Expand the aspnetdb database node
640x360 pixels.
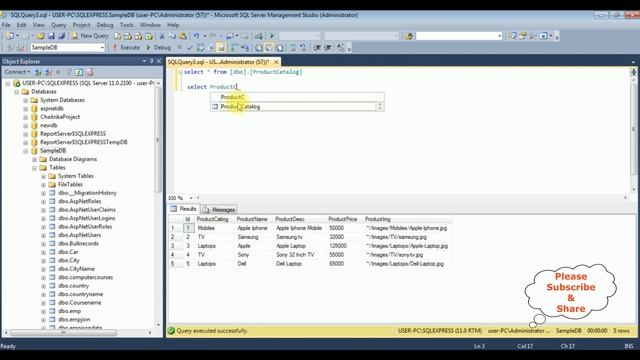(x=25, y=109)
